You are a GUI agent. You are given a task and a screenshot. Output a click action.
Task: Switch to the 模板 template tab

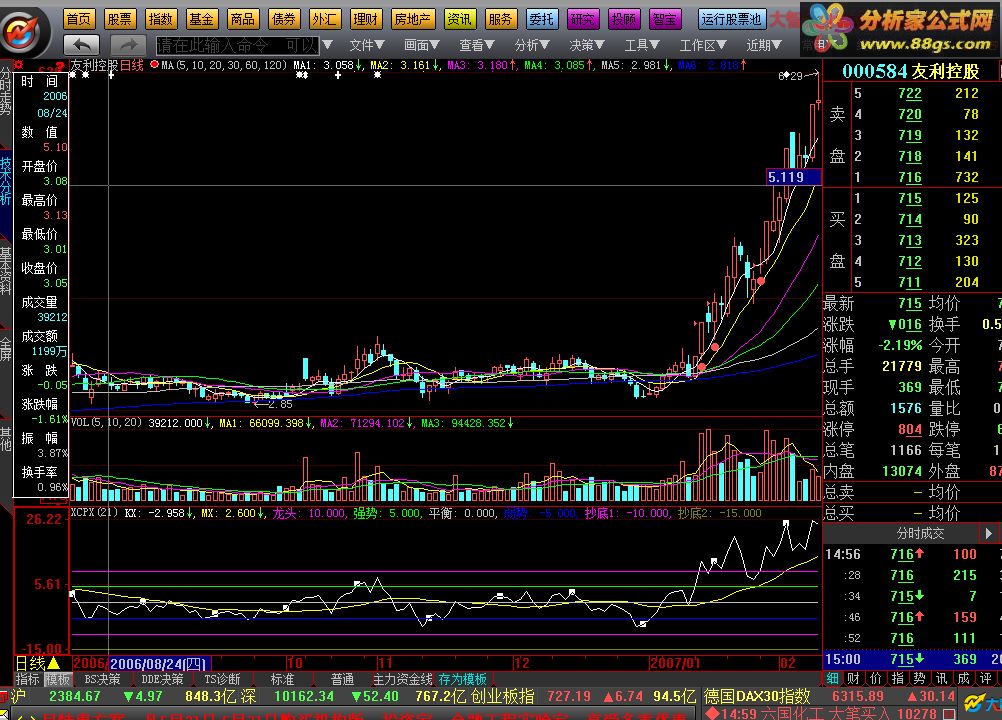pos(57,679)
